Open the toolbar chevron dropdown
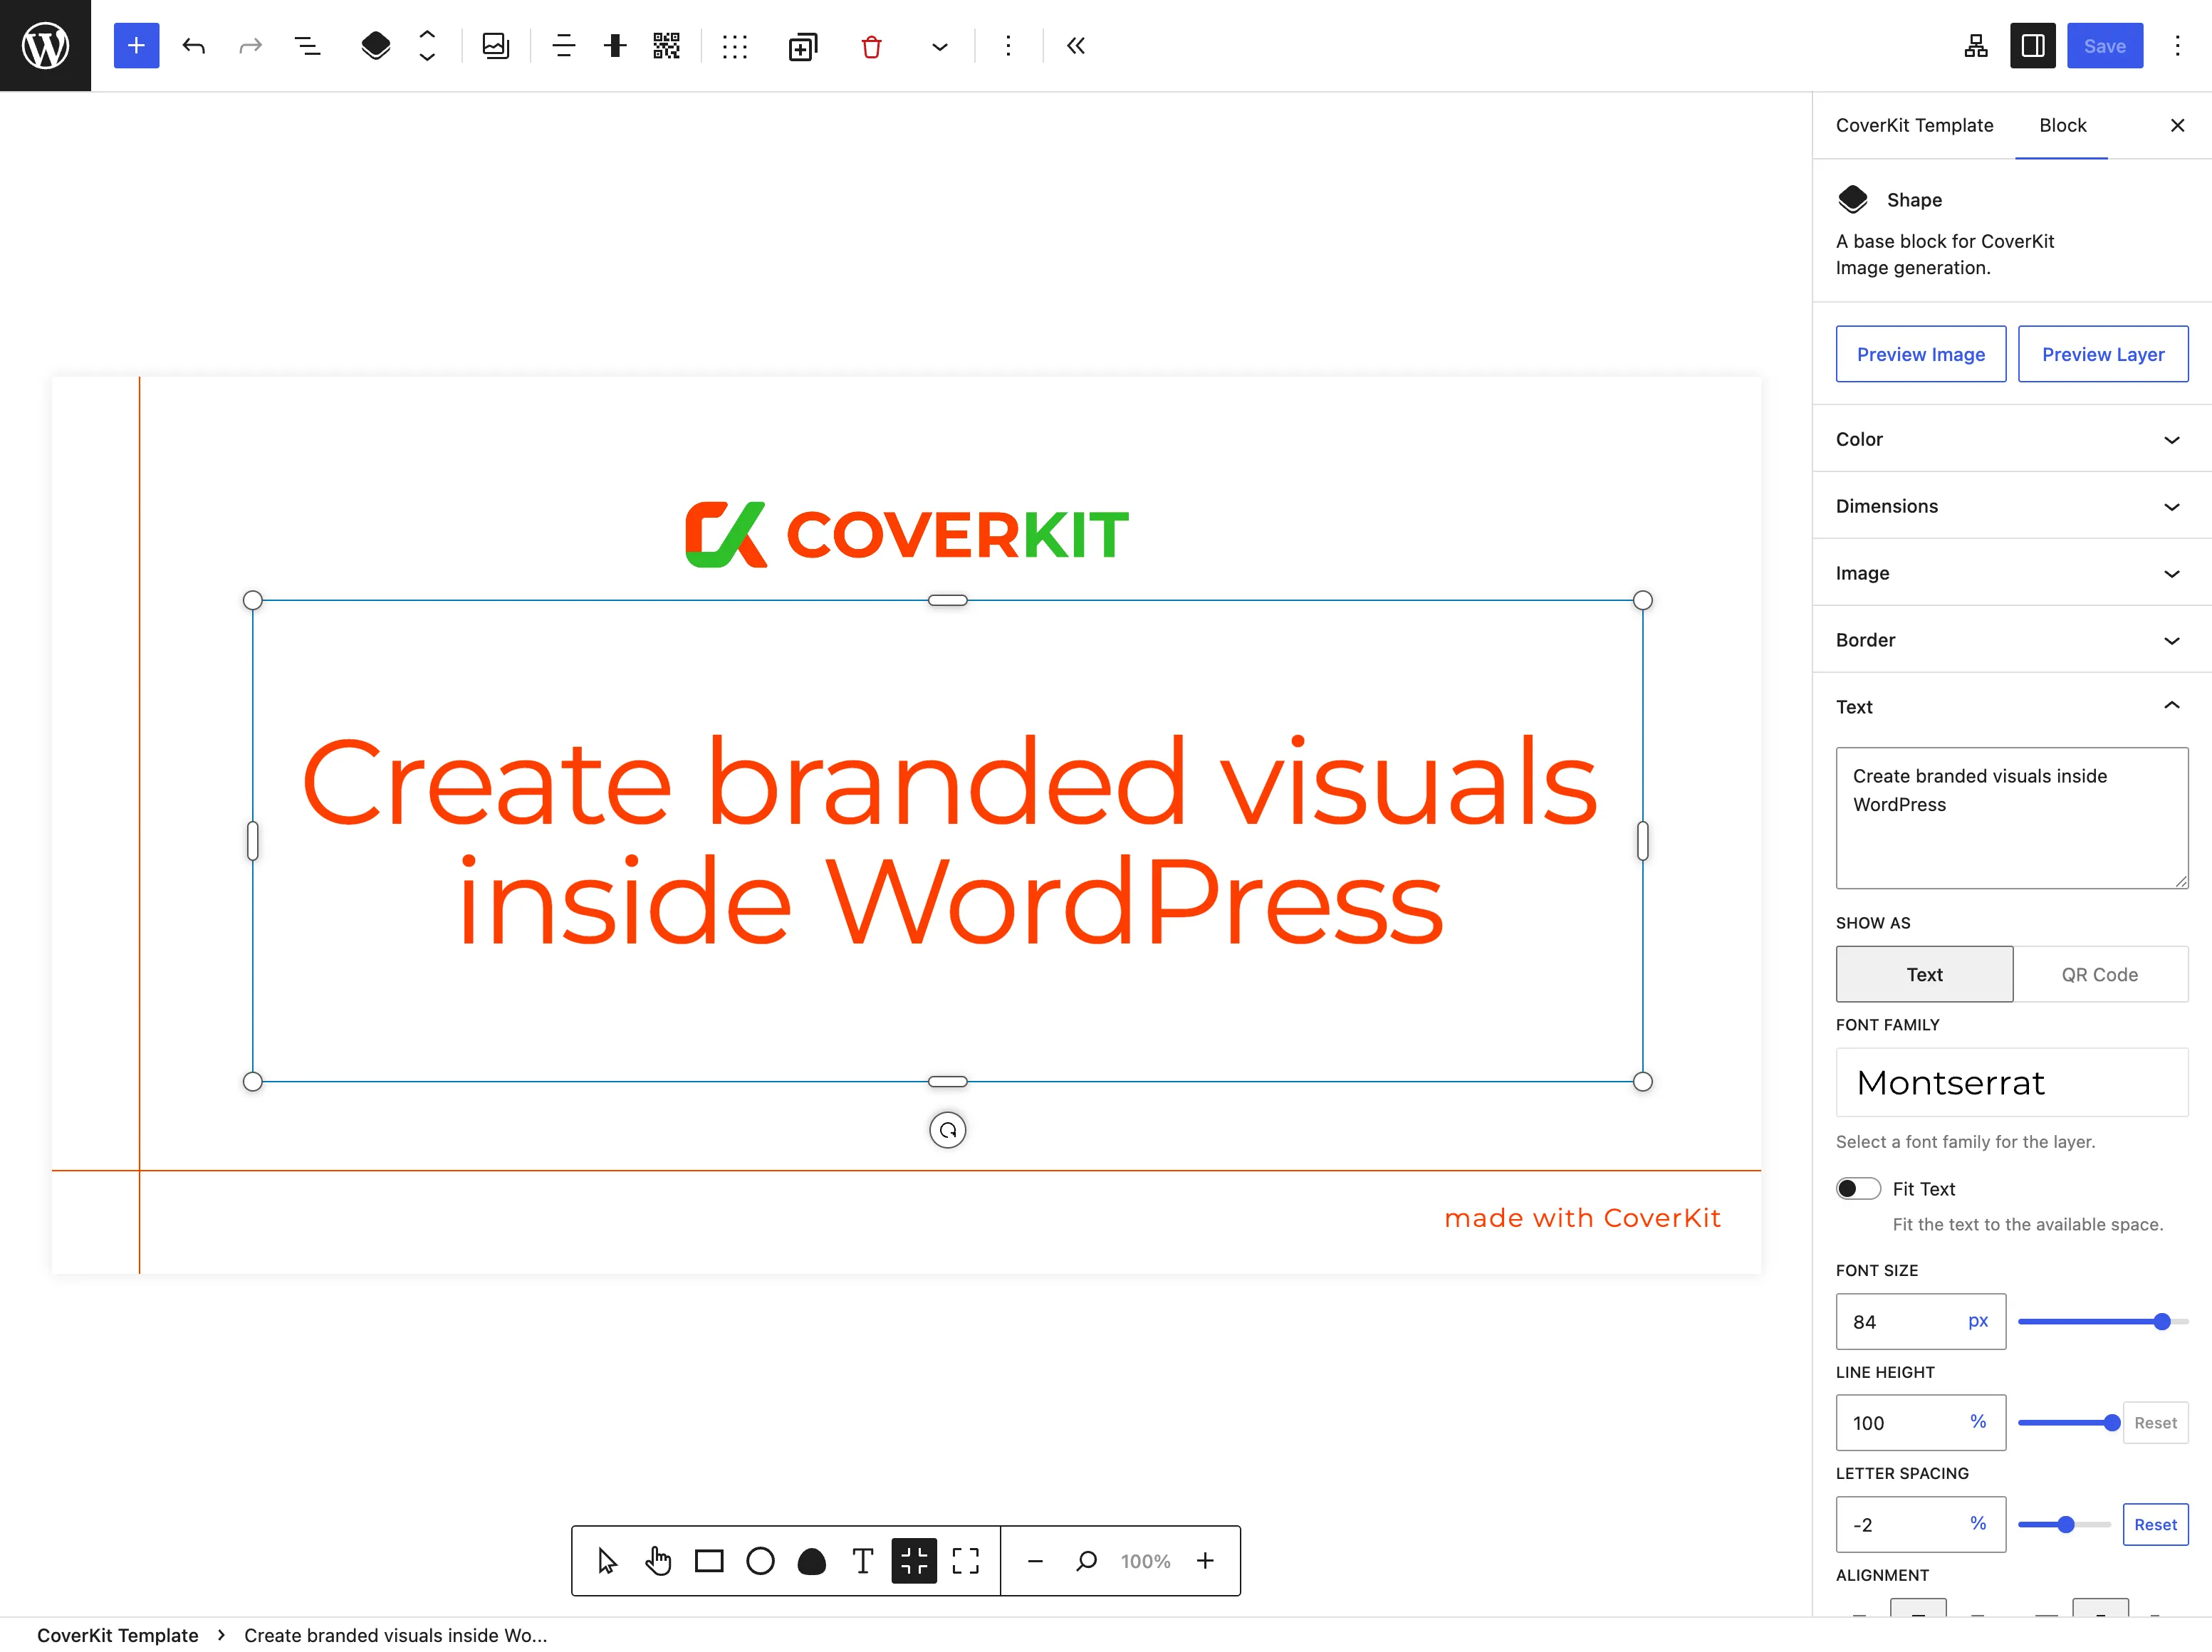 point(940,46)
